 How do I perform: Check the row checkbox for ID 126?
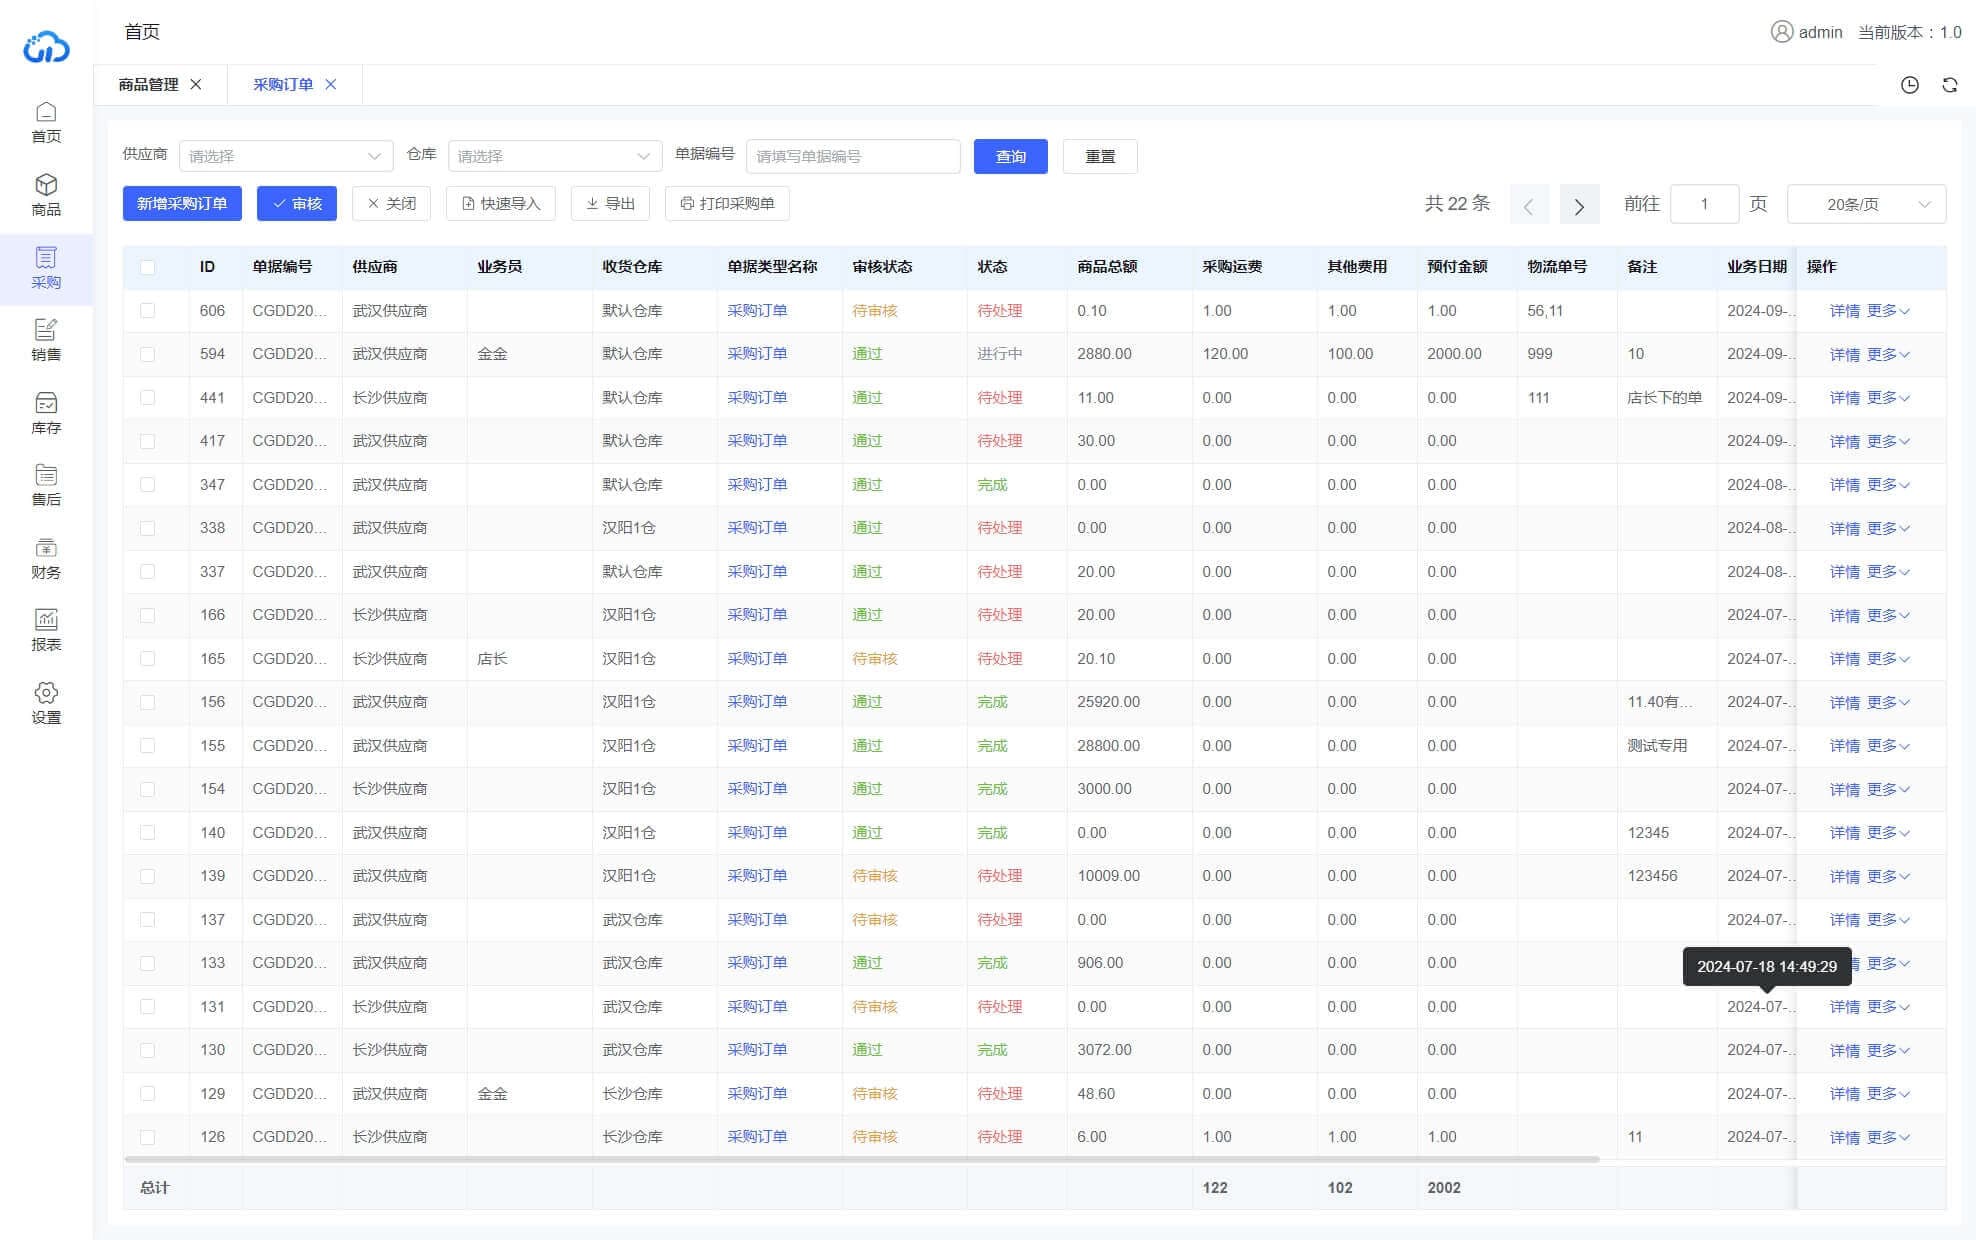pyautogui.click(x=148, y=1137)
